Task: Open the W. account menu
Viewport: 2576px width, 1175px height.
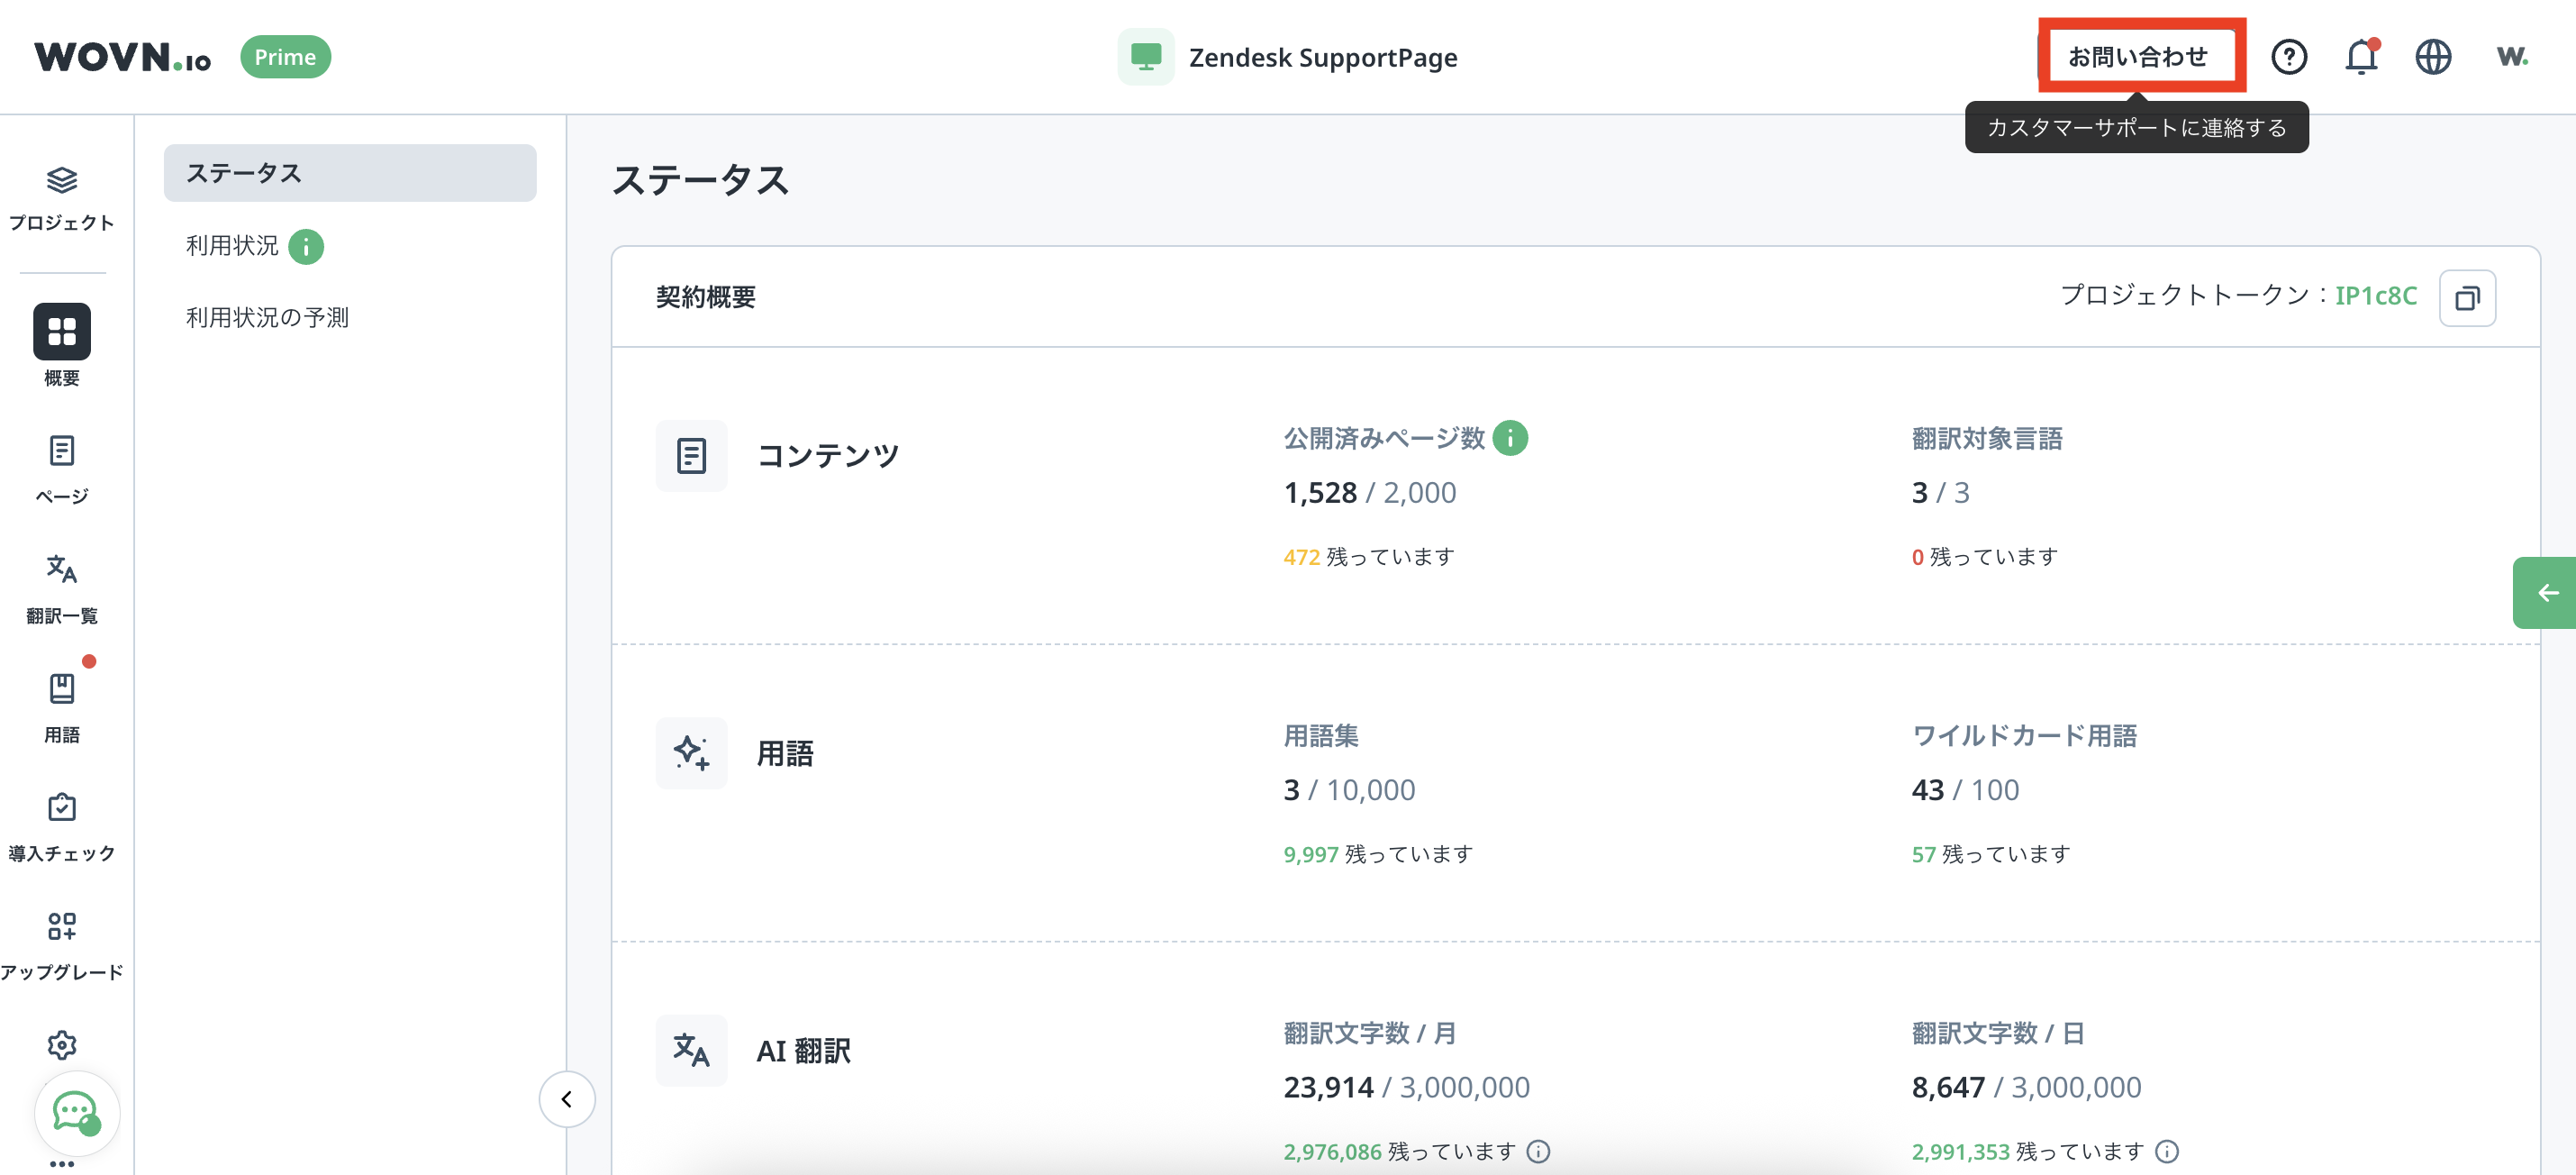Action: click(2511, 57)
